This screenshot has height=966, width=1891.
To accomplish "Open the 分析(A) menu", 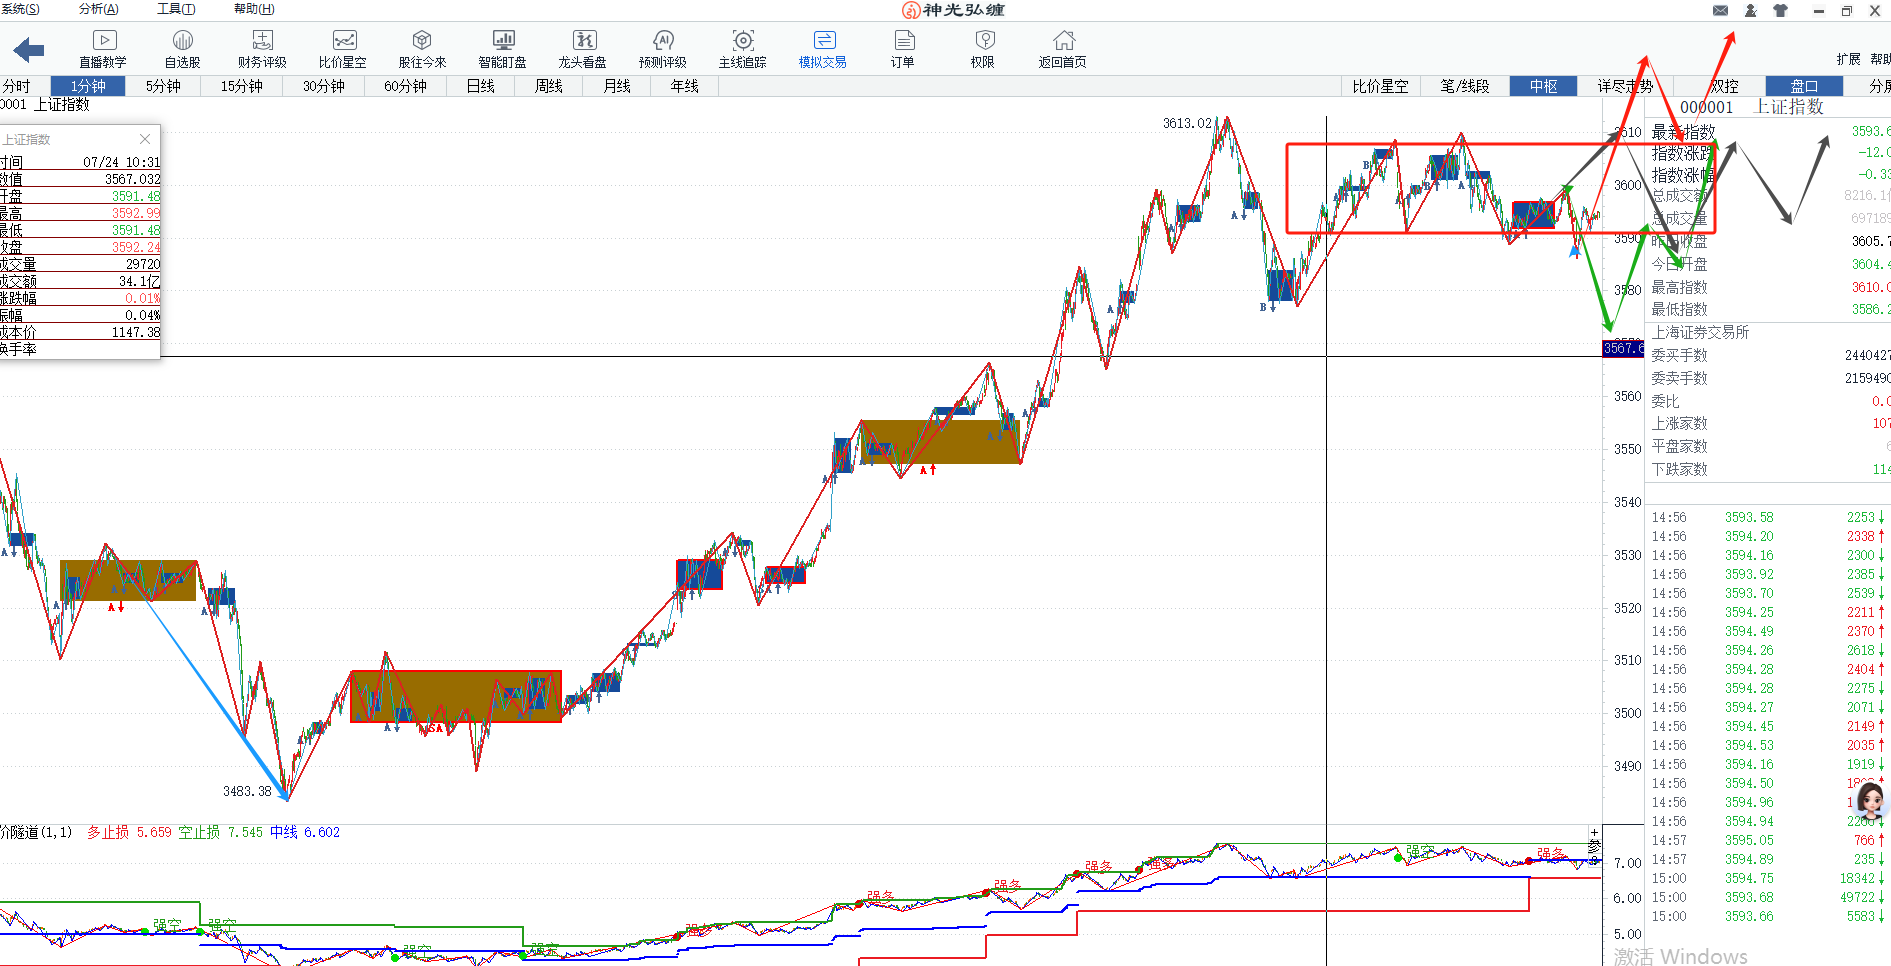I will tap(98, 9).
